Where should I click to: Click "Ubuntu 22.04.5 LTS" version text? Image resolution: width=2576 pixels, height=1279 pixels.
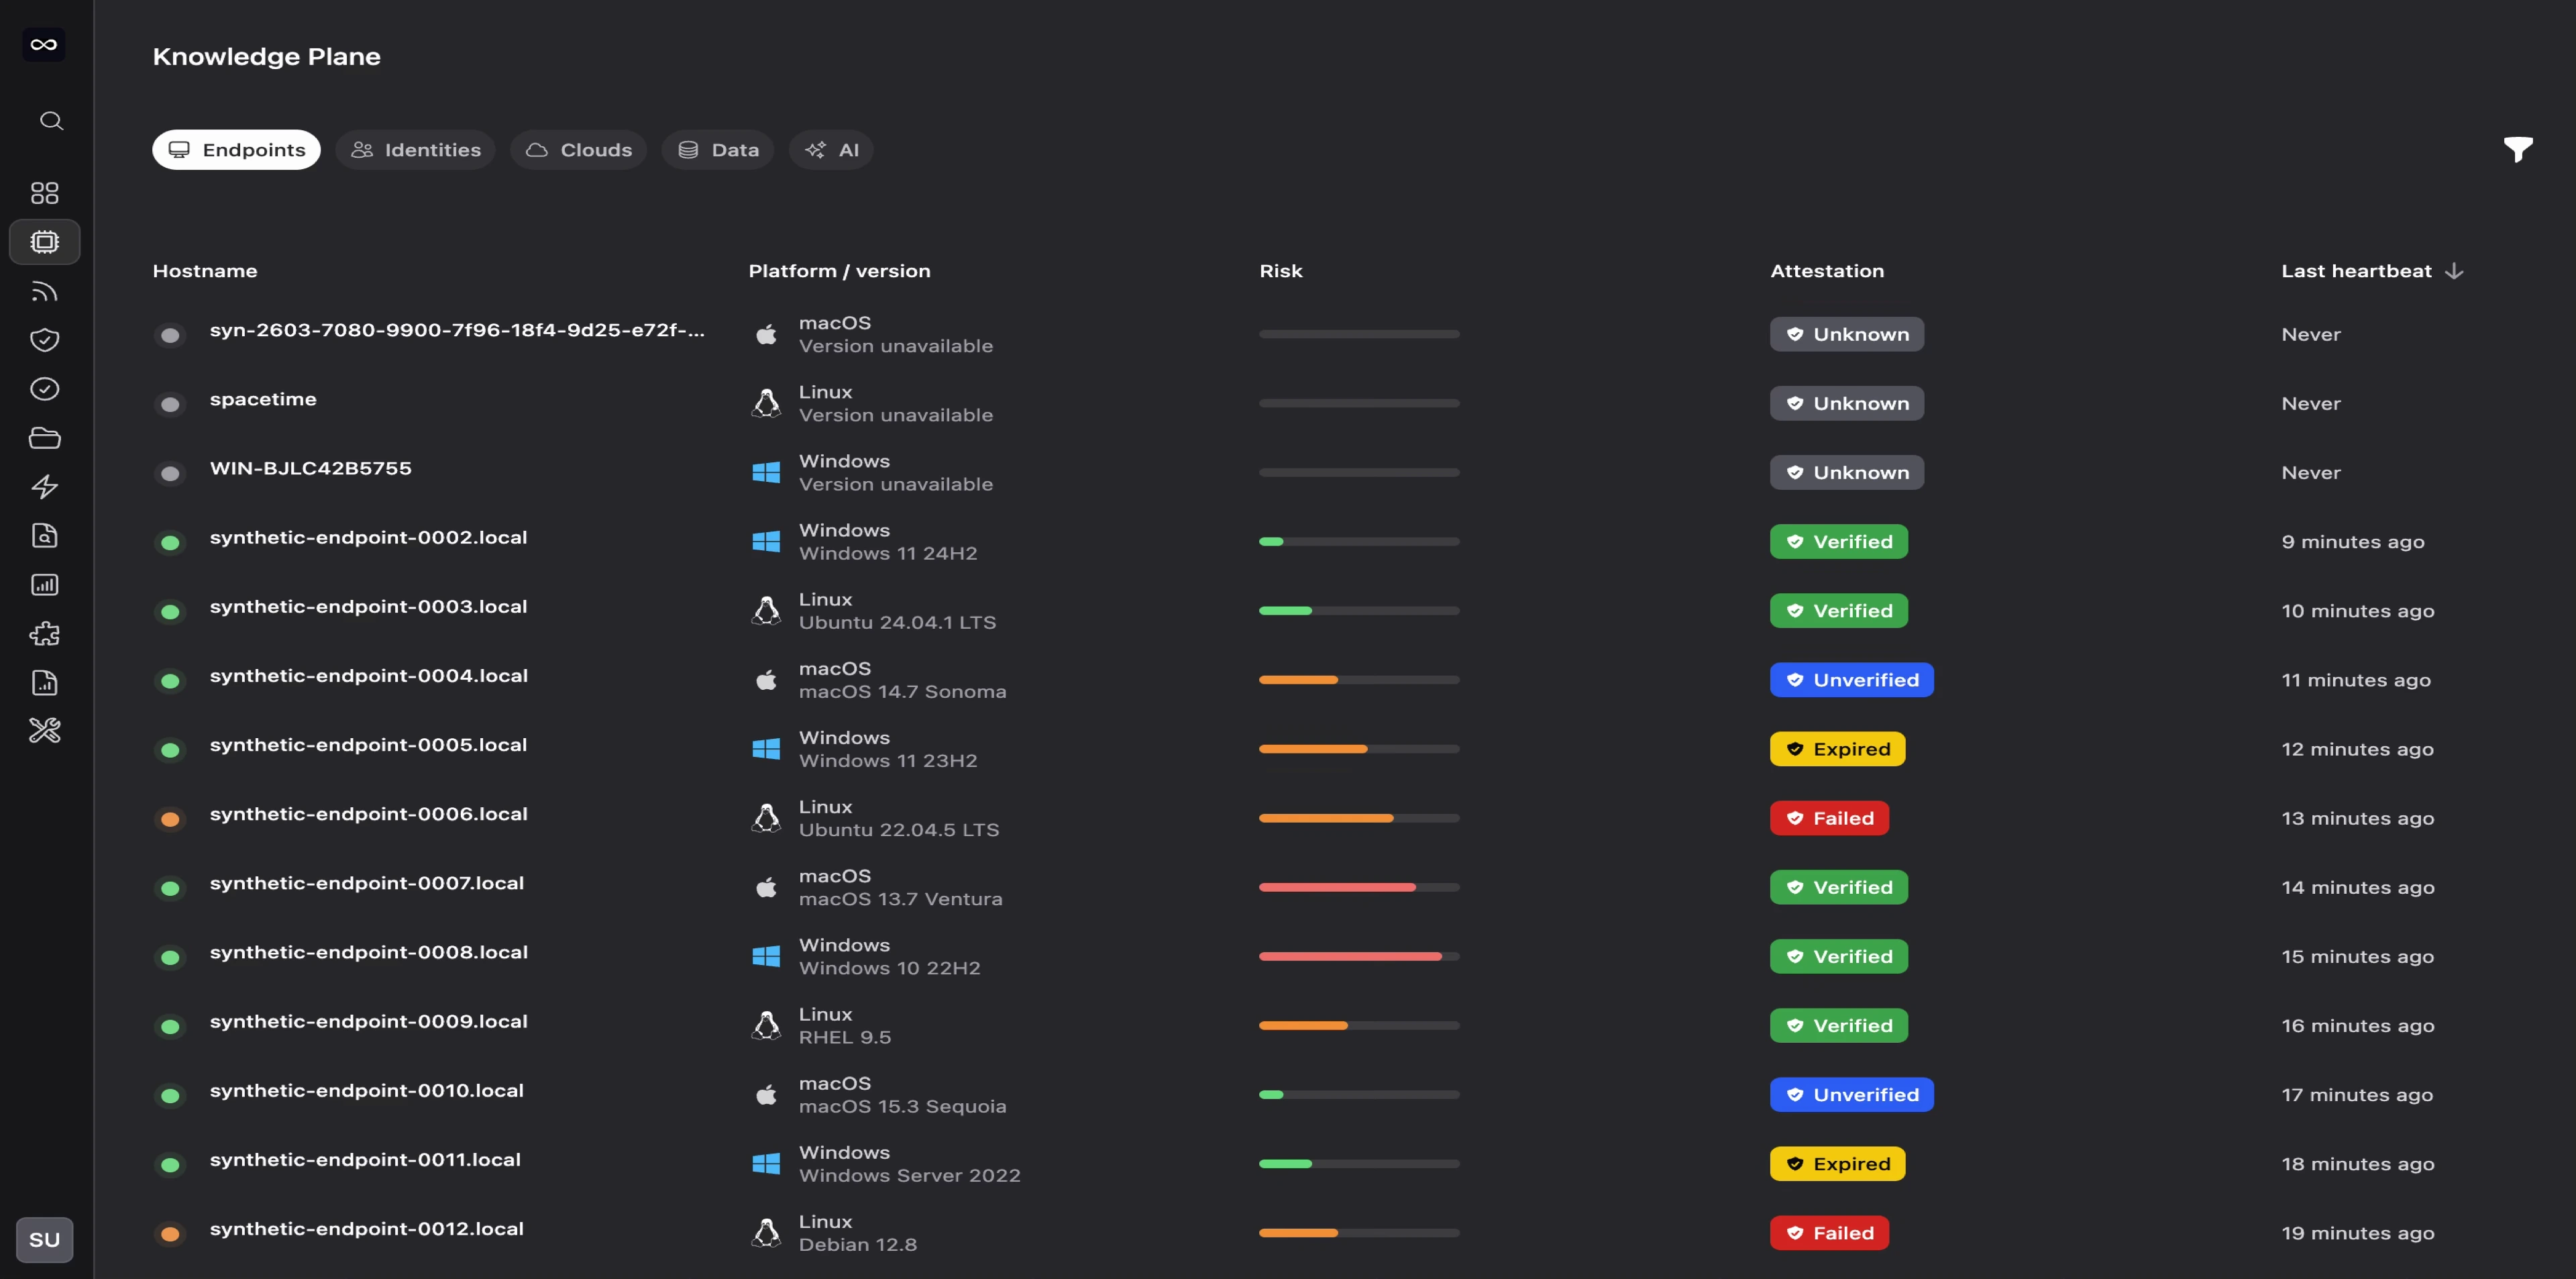click(x=898, y=830)
